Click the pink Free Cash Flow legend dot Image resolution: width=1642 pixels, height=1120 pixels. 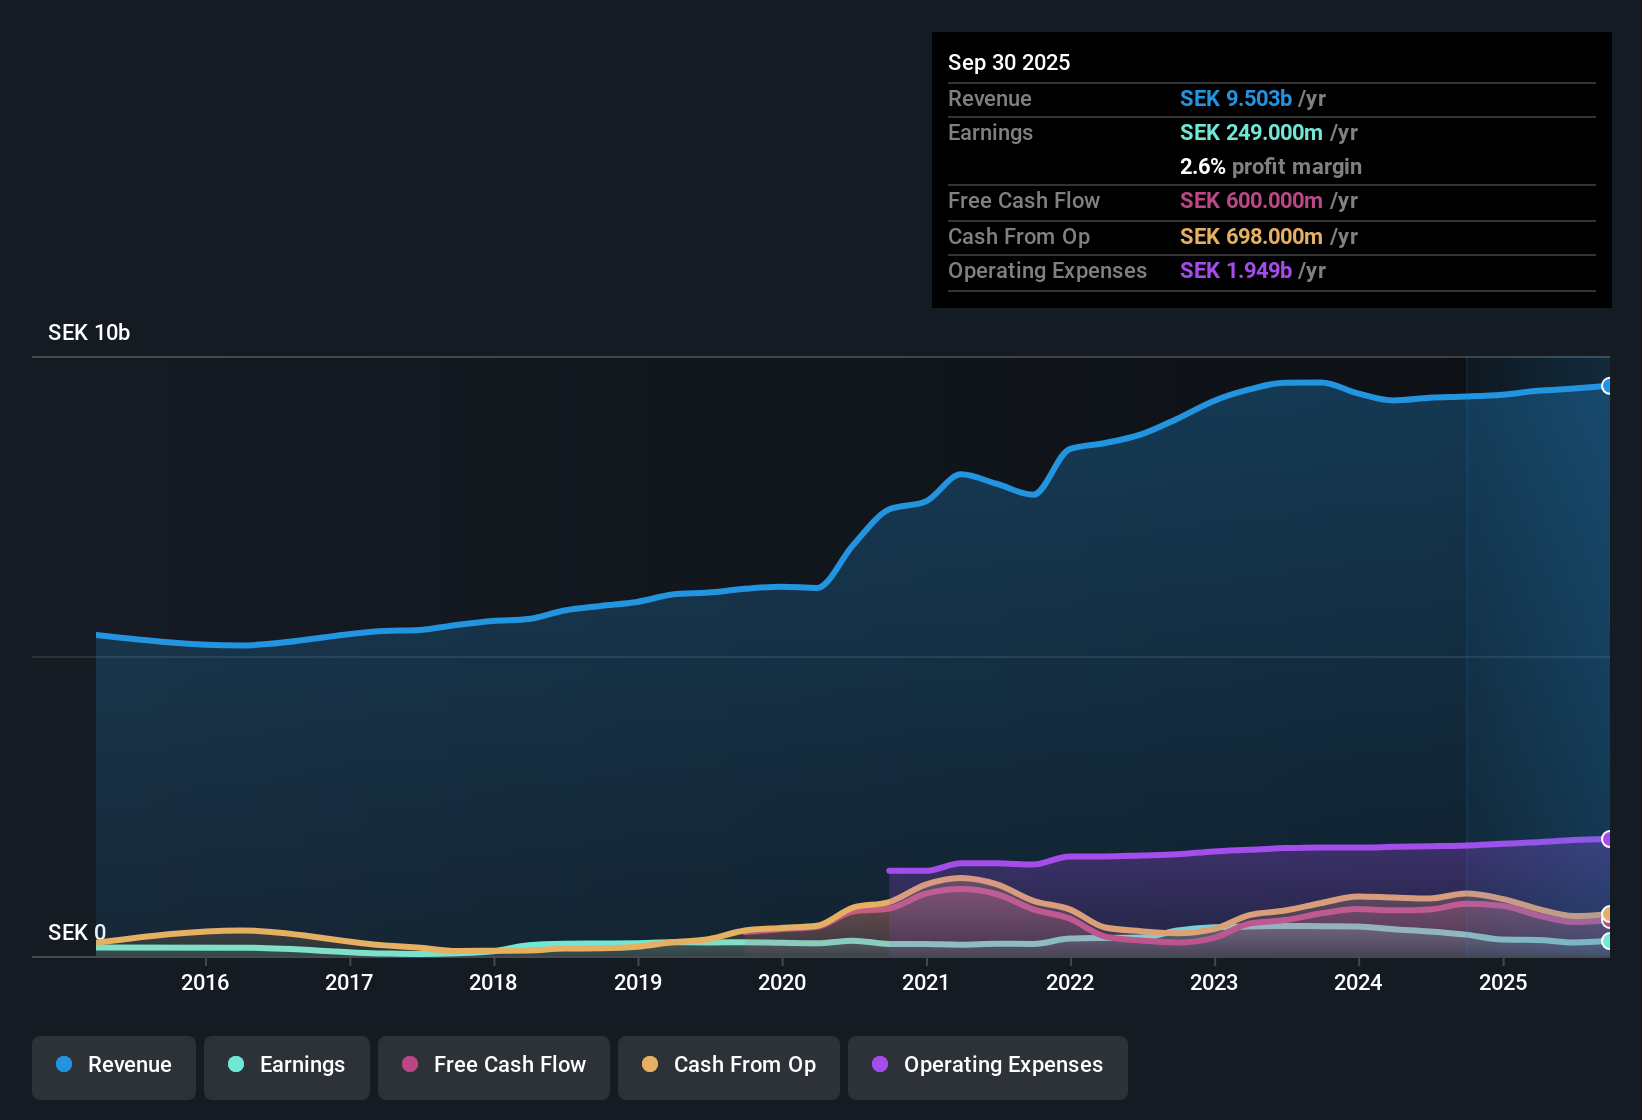tap(410, 1064)
